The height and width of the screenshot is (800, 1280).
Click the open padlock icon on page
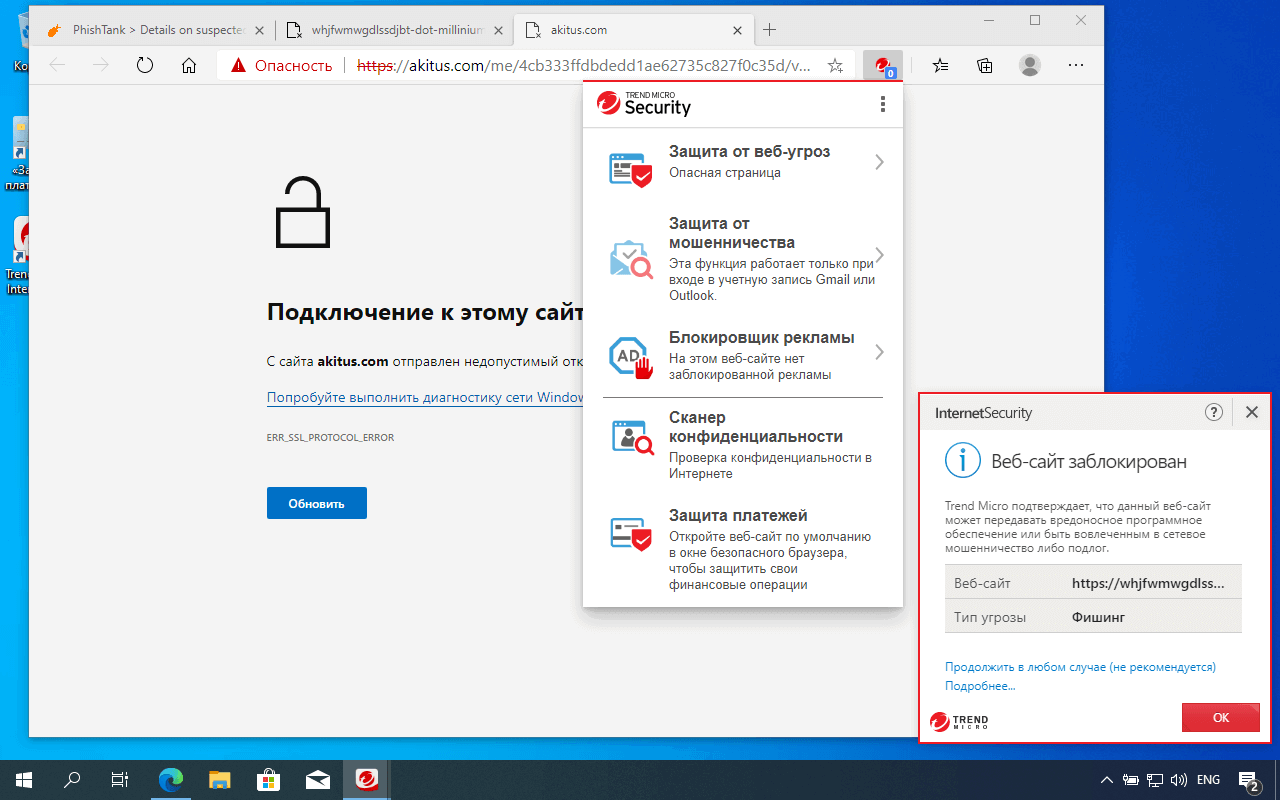[302, 212]
